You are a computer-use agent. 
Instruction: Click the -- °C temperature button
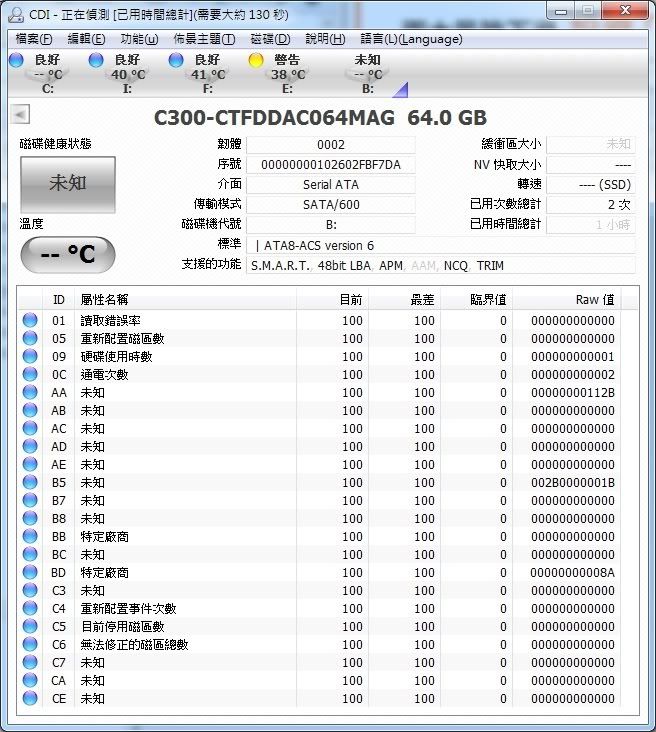[x=68, y=254]
